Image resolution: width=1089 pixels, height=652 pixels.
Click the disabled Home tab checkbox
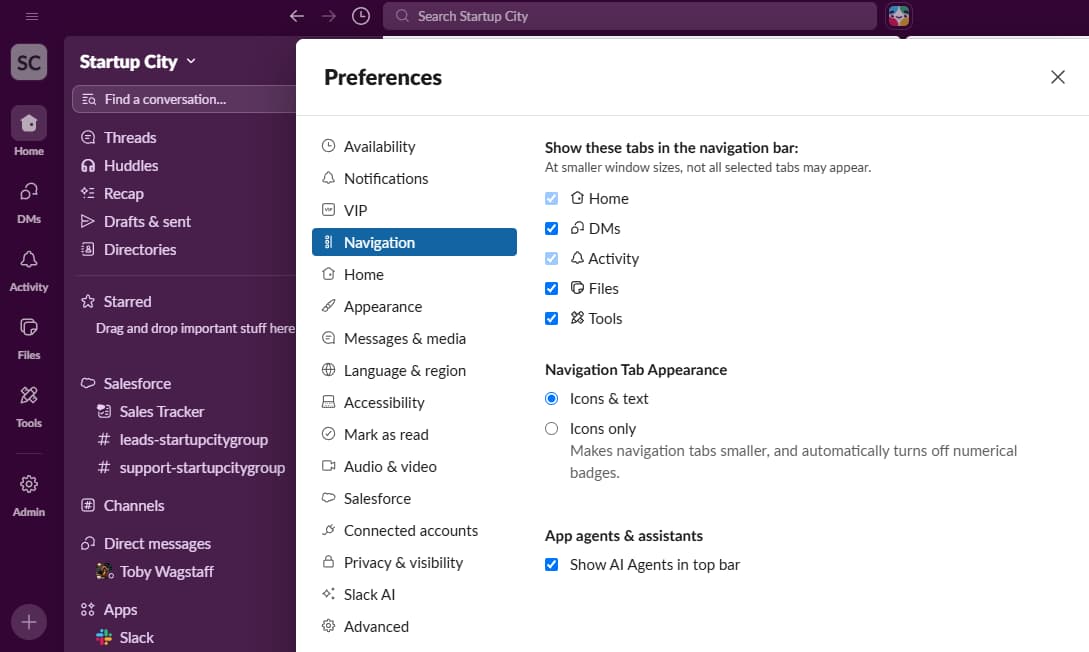click(551, 199)
